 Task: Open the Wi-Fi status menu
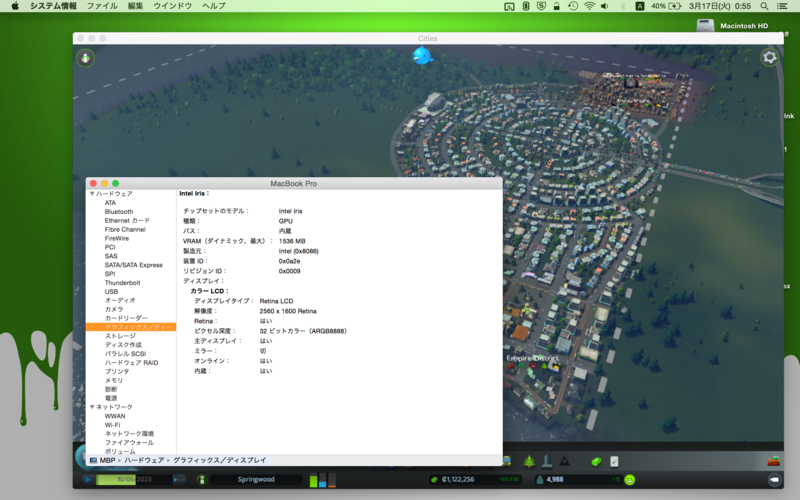click(589, 6)
